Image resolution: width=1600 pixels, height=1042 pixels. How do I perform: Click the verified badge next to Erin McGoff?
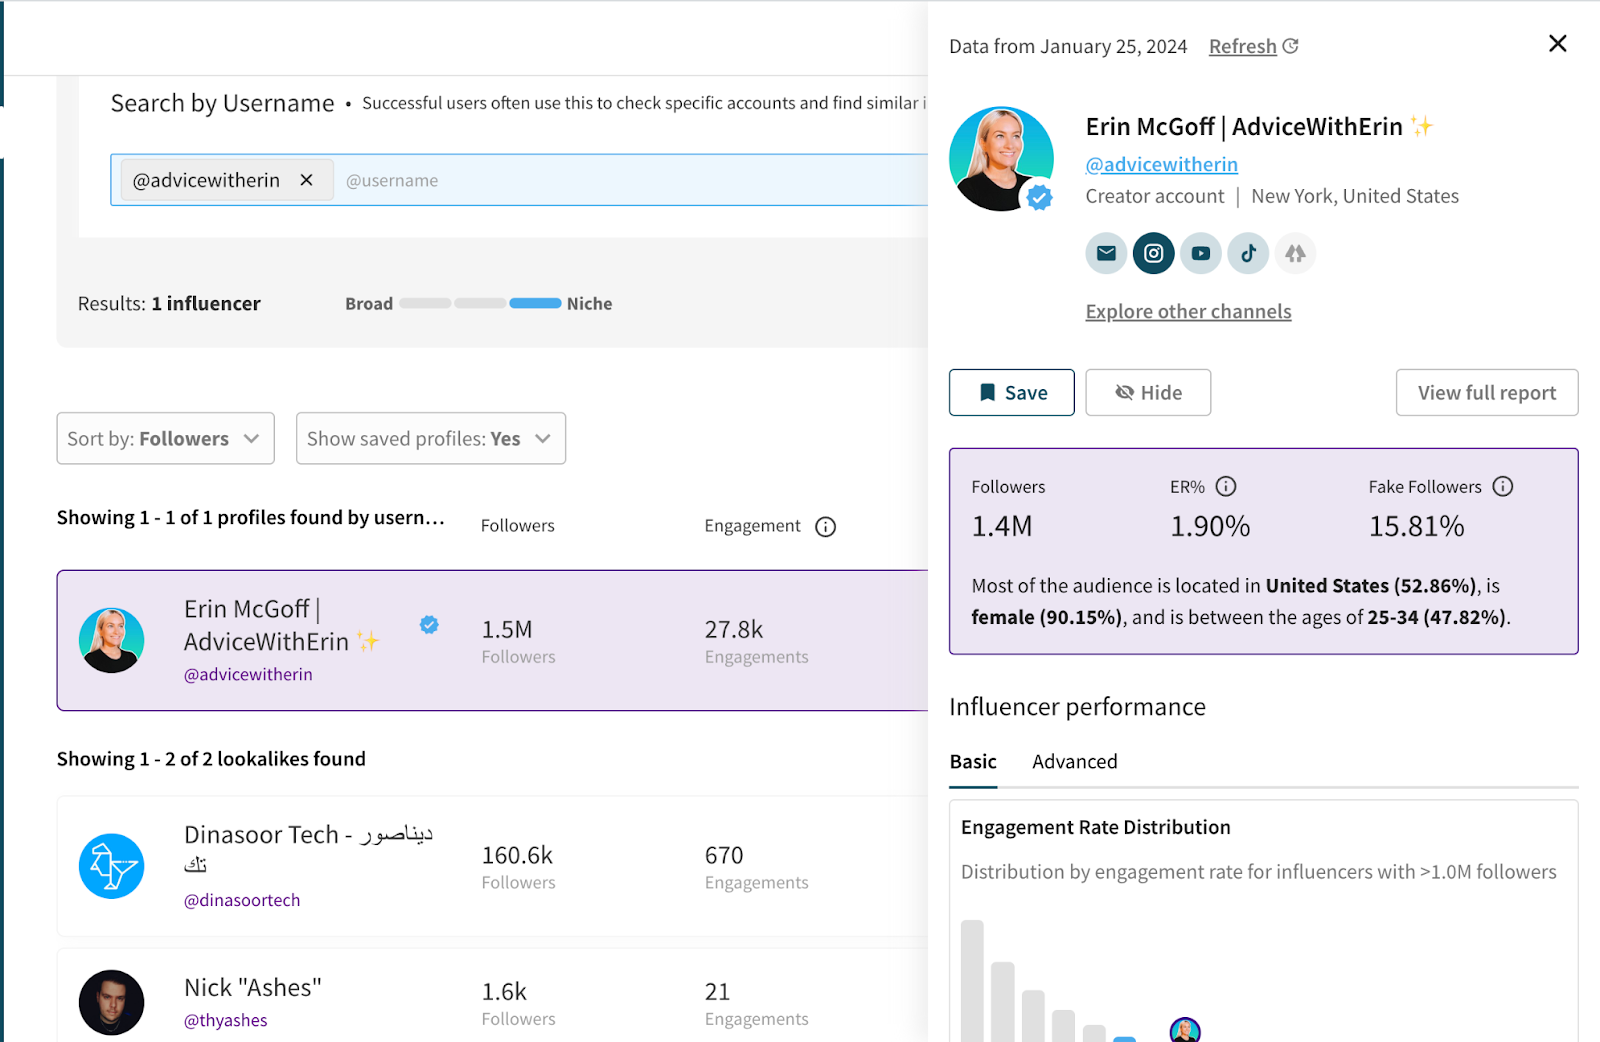click(x=429, y=624)
